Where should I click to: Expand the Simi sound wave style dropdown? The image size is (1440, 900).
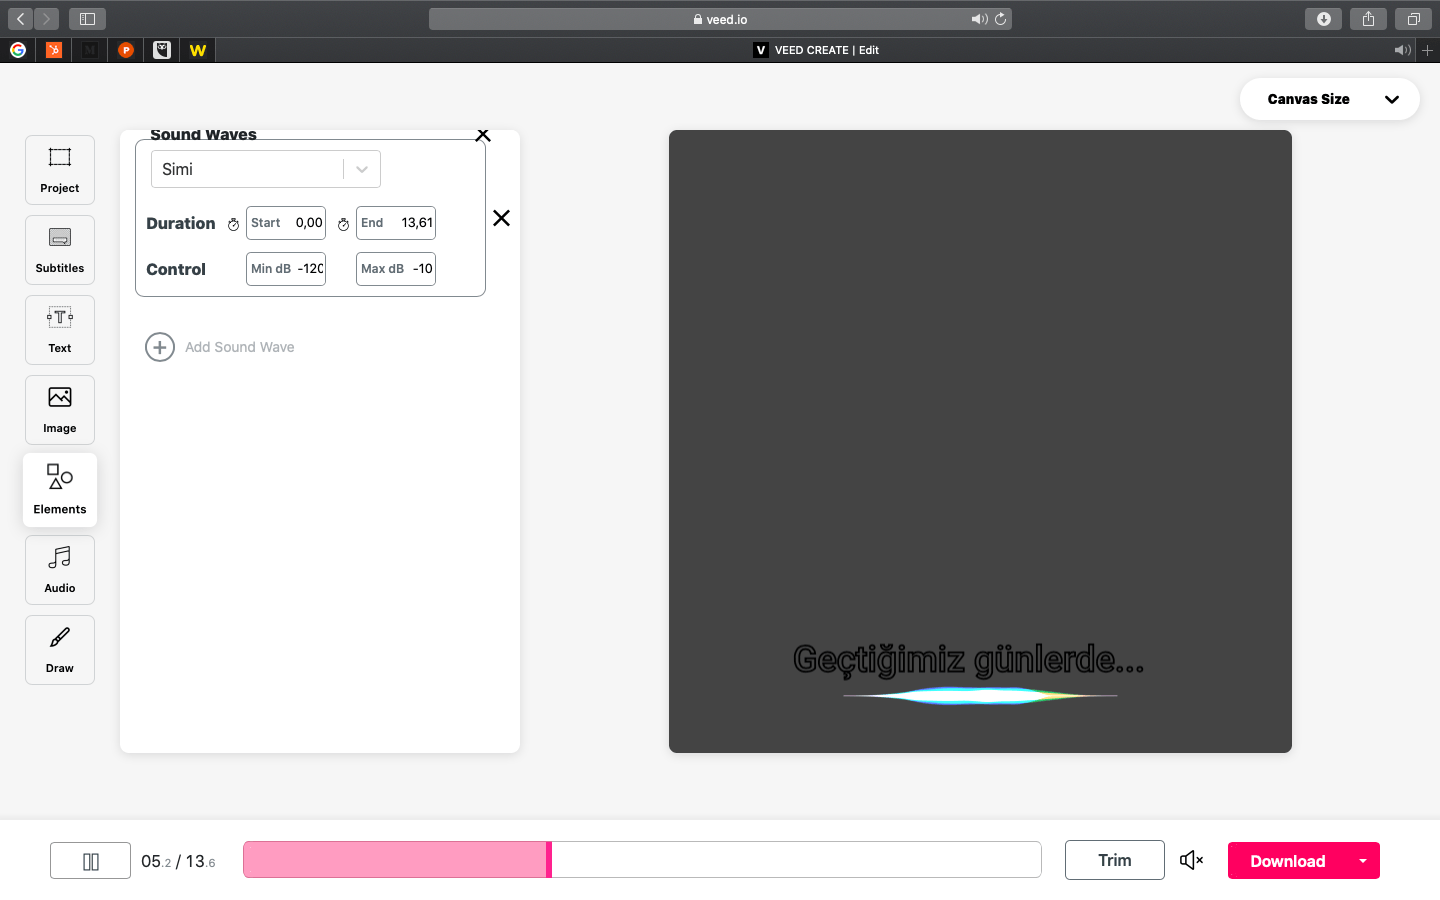click(361, 170)
